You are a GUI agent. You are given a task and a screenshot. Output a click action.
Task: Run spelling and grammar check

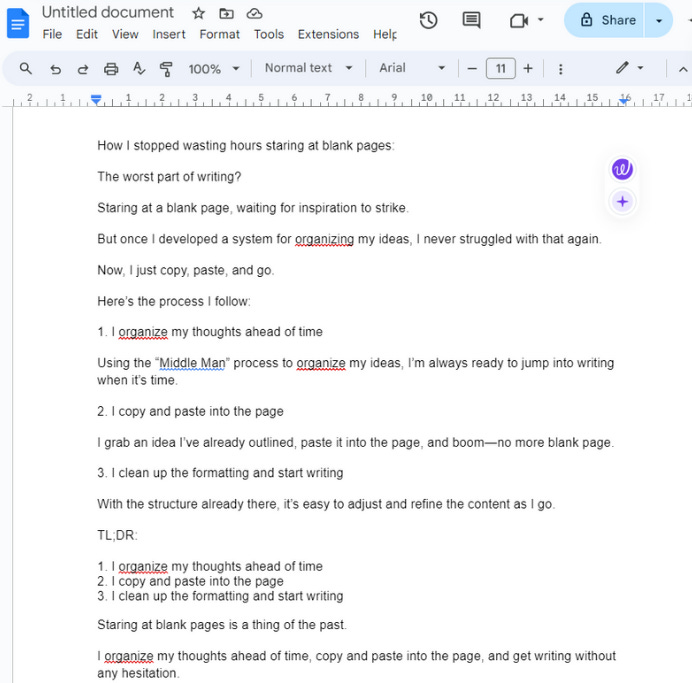coord(139,68)
